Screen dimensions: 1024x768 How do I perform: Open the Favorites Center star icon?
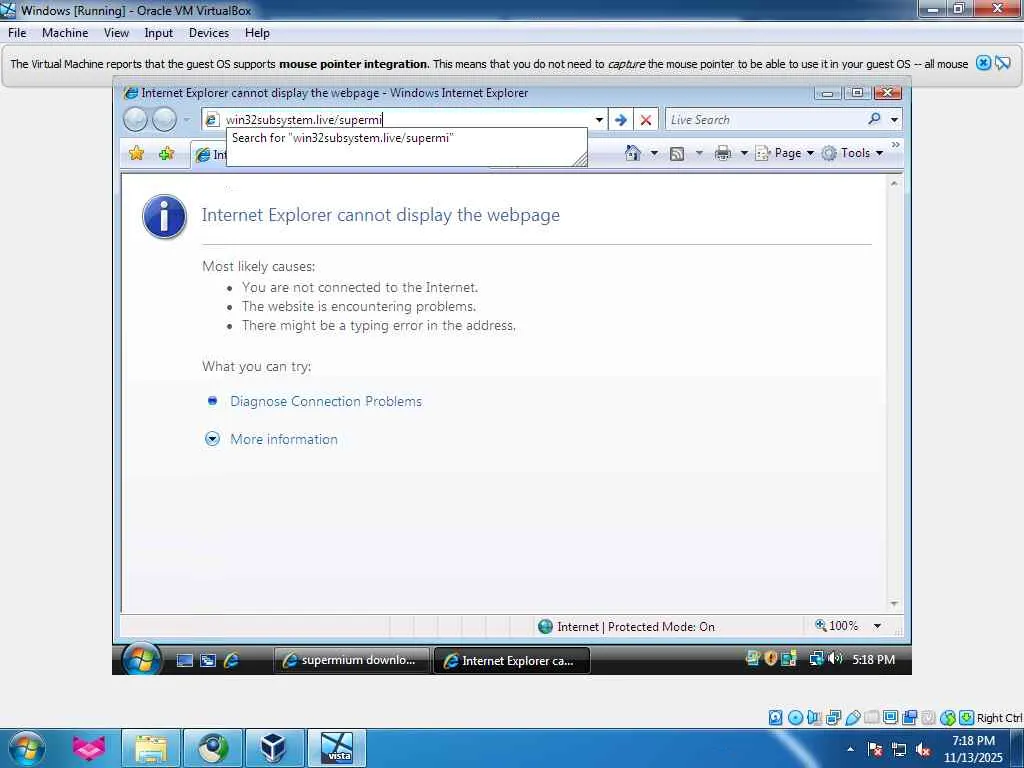pyautogui.click(x=136, y=153)
